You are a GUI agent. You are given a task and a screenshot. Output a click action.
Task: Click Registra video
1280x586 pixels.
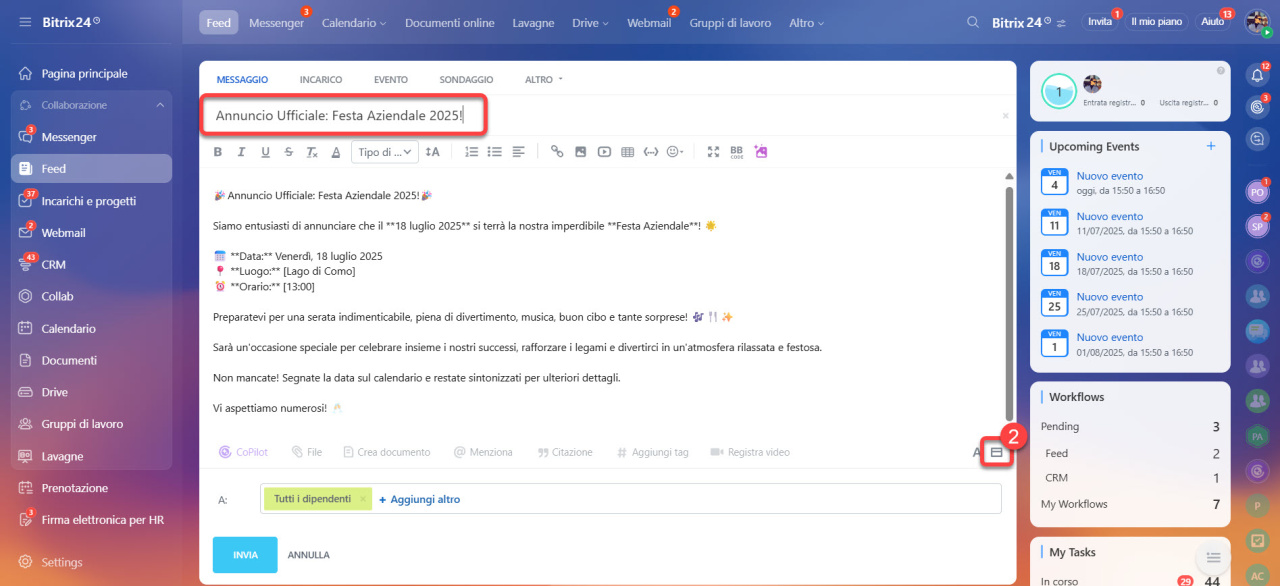[750, 452]
